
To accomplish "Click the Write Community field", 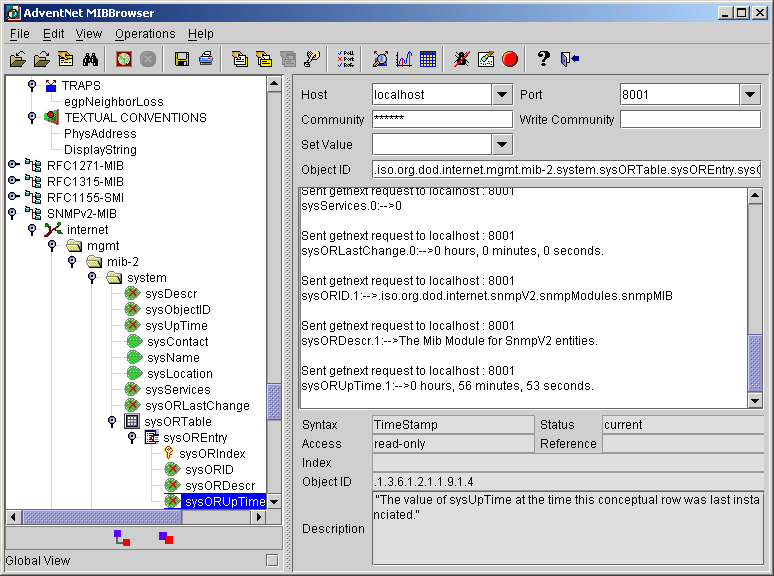I will tap(690, 119).
